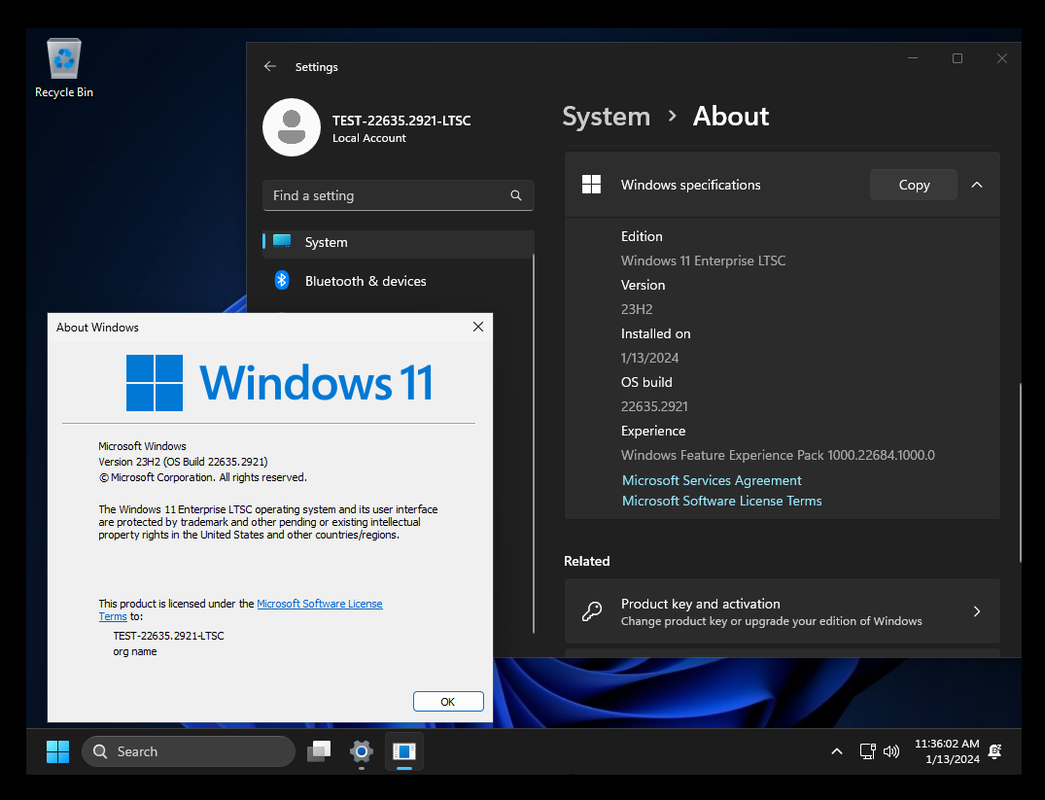This screenshot has height=800, width=1045.
Task: Click the Local Account label
Action: click(369, 138)
